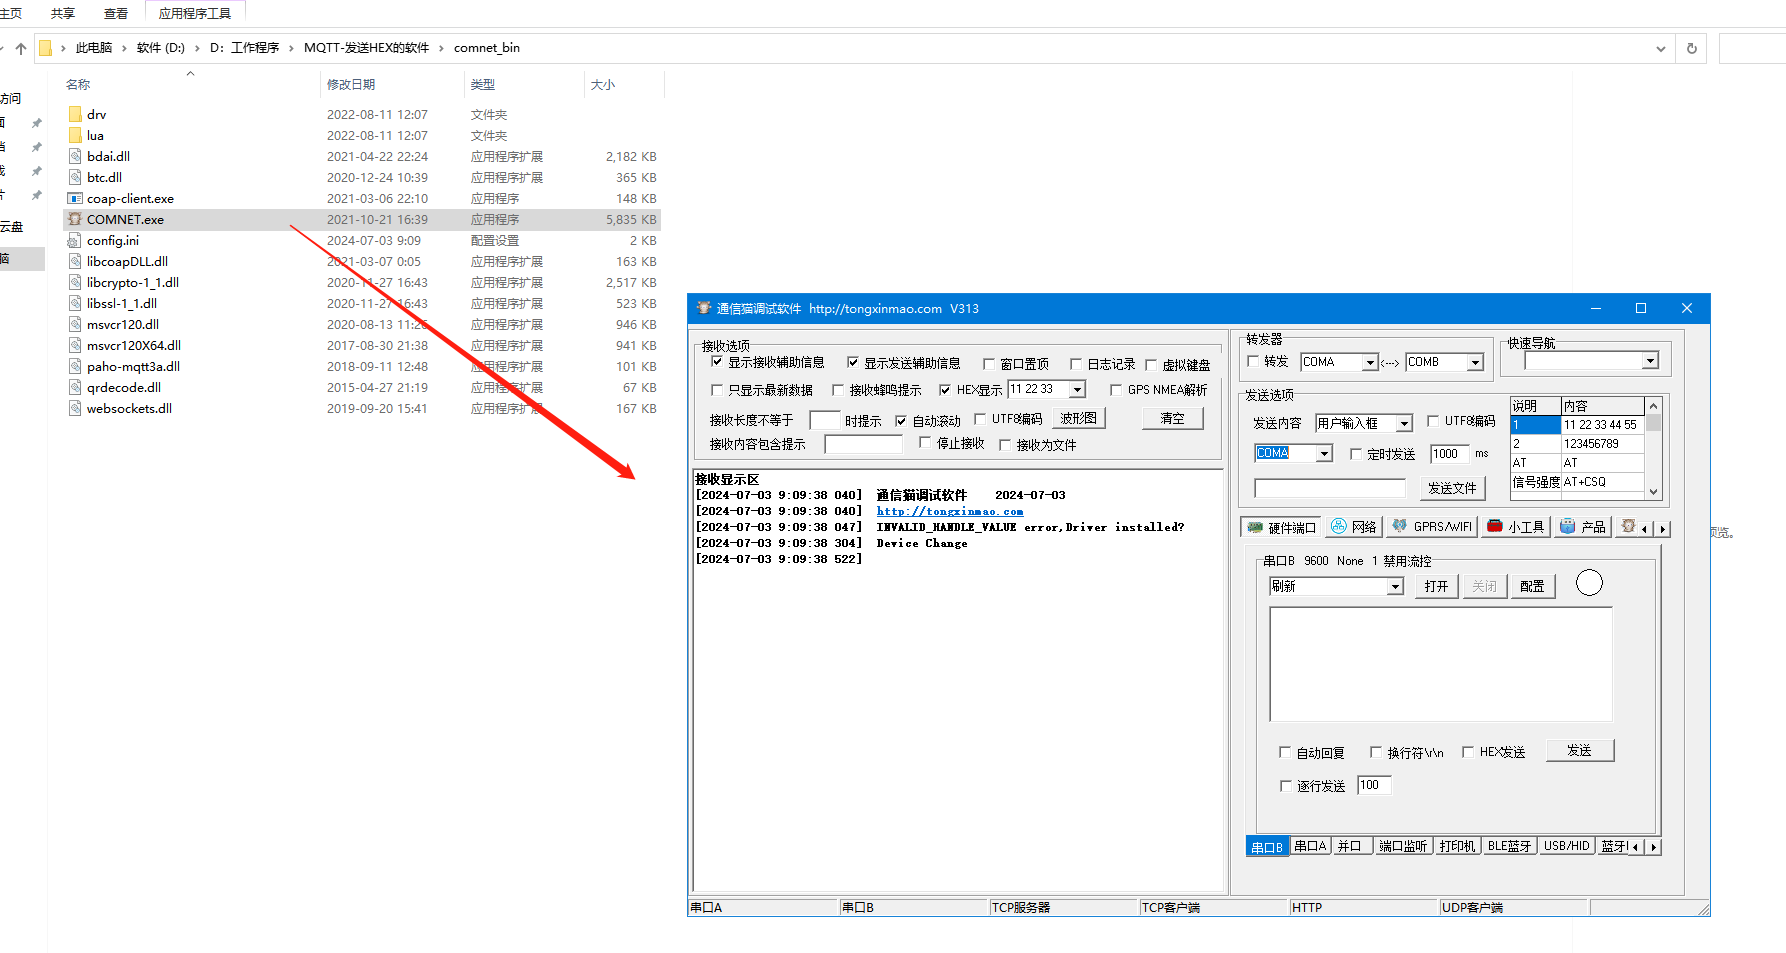
Task: Switch to the 网络 network tab
Action: tap(1353, 527)
